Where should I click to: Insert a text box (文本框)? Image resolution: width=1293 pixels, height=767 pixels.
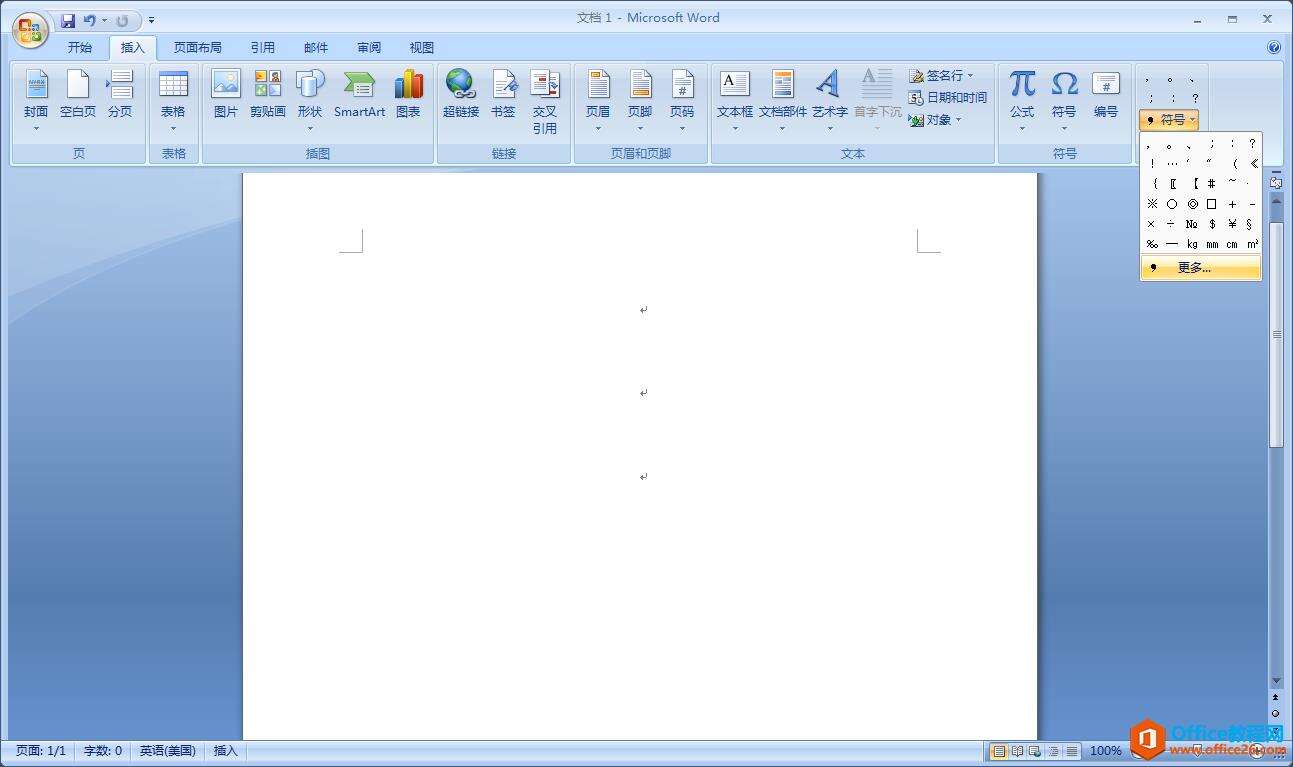click(x=735, y=101)
